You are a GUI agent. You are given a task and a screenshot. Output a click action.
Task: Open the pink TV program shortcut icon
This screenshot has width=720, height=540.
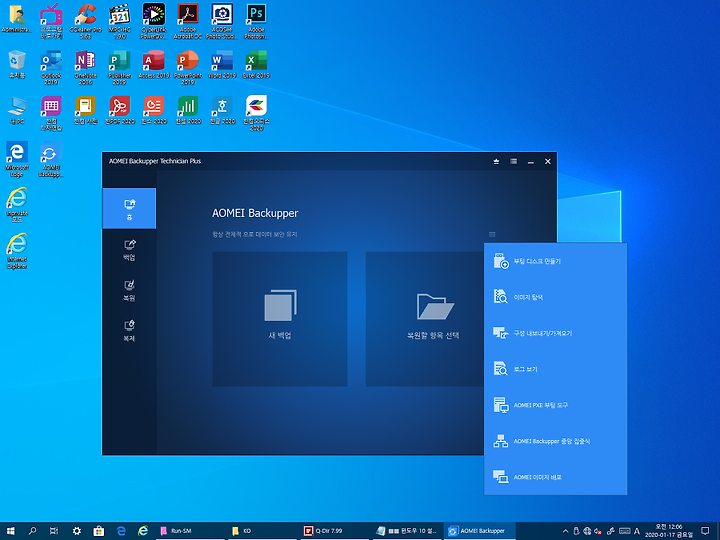[51, 22]
